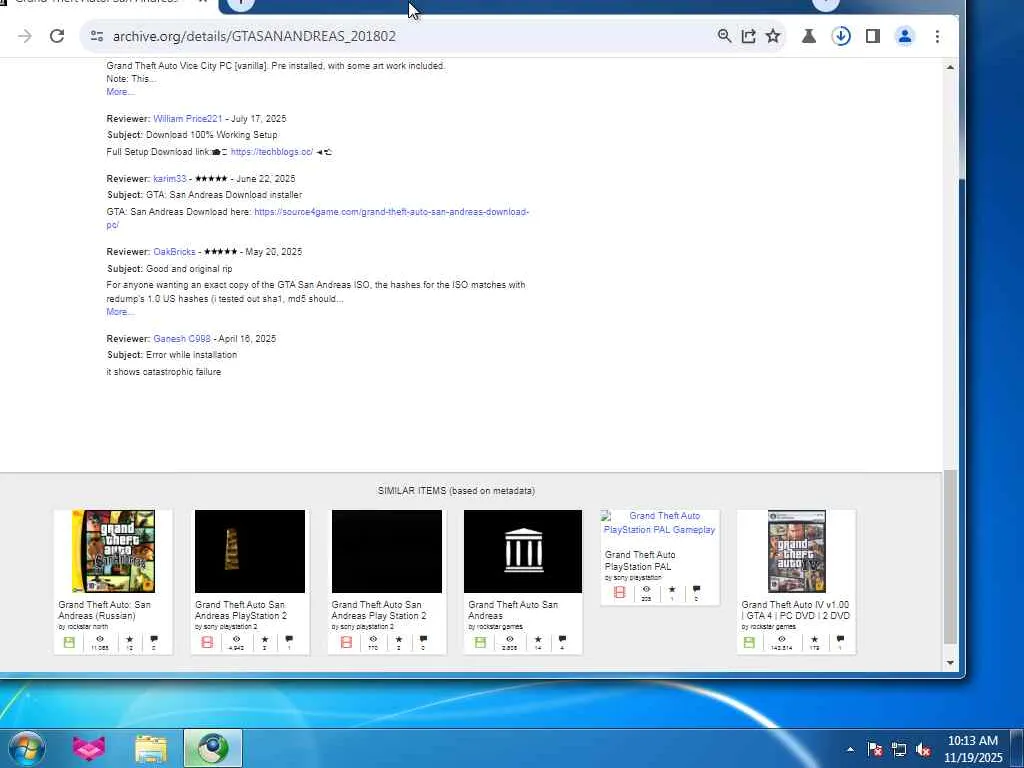Image resolution: width=1024 pixels, height=768 pixels.
Task: Click views eye icon on Russian San Andreas card
Action: 100,639
